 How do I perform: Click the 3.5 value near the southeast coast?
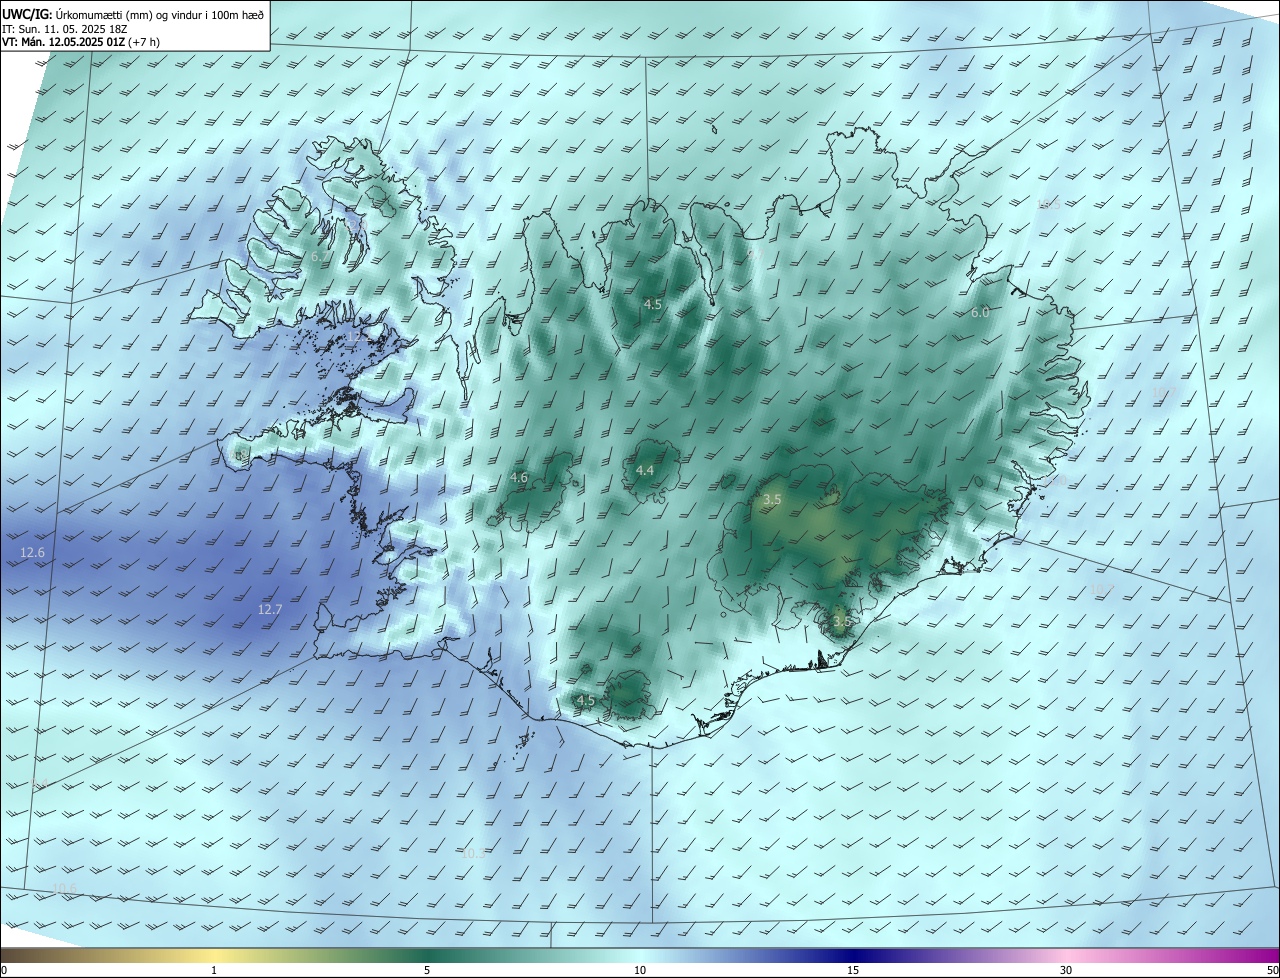[x=842, y=621]
